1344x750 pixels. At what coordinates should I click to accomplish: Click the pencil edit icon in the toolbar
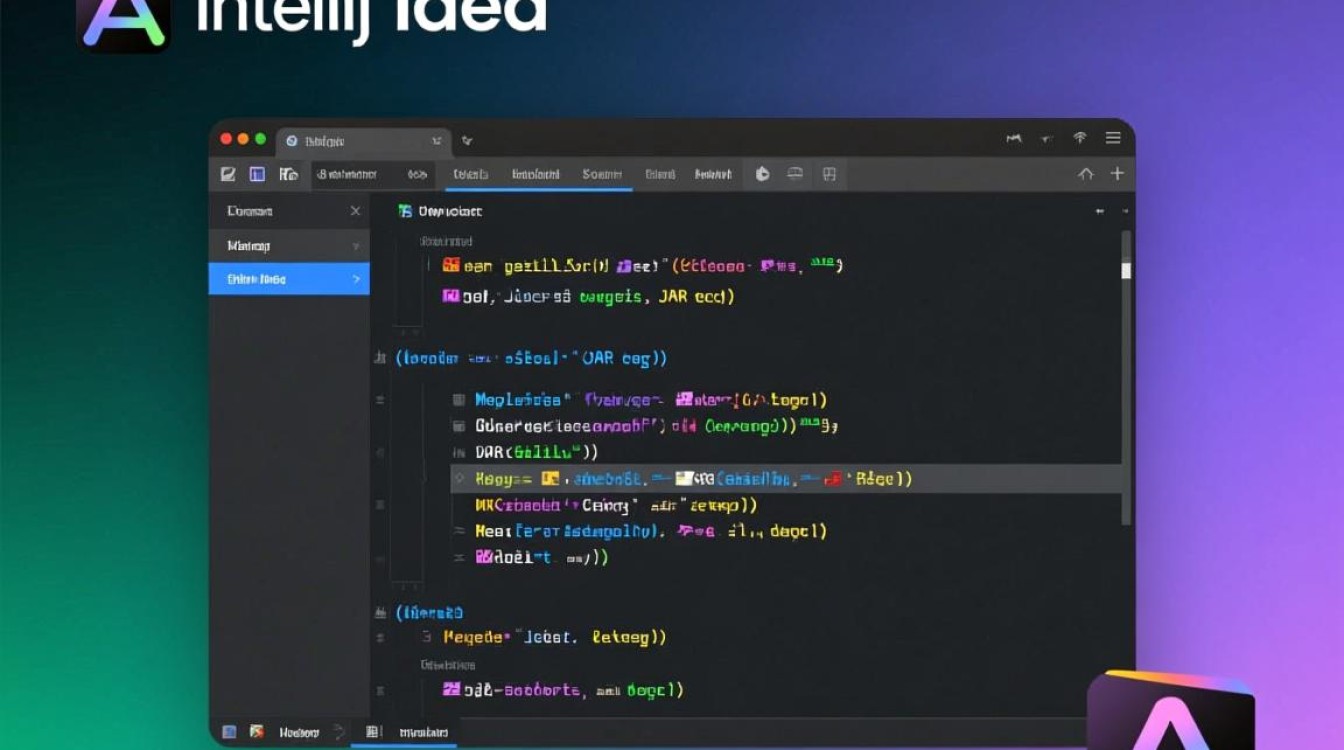pyautogui.click(x=228, y=174)
